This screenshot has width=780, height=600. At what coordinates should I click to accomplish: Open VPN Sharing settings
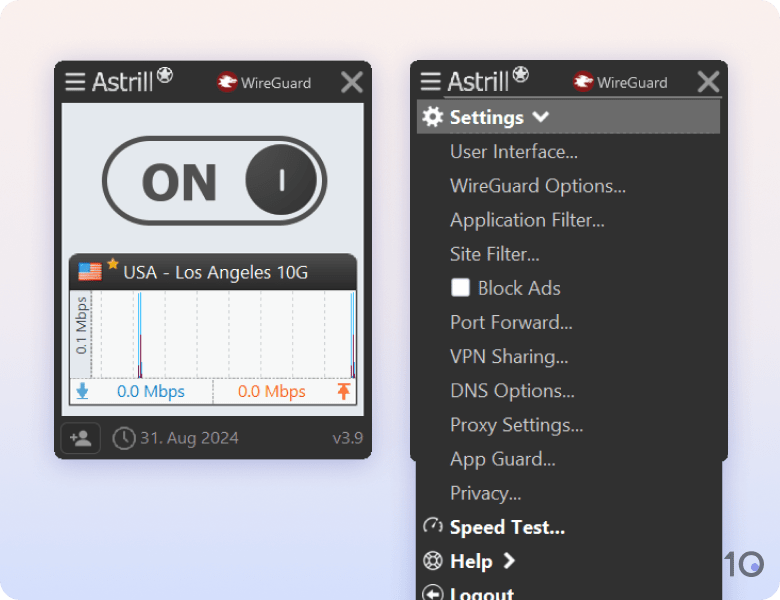(x=509, y=357)
